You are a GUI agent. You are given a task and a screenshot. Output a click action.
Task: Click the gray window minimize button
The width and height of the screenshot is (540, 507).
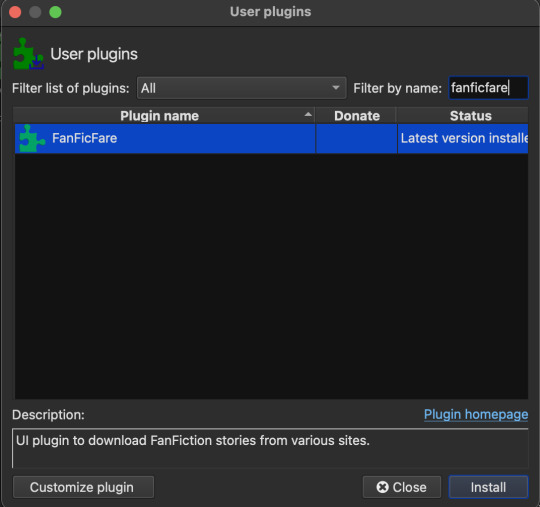pos(35,12)
